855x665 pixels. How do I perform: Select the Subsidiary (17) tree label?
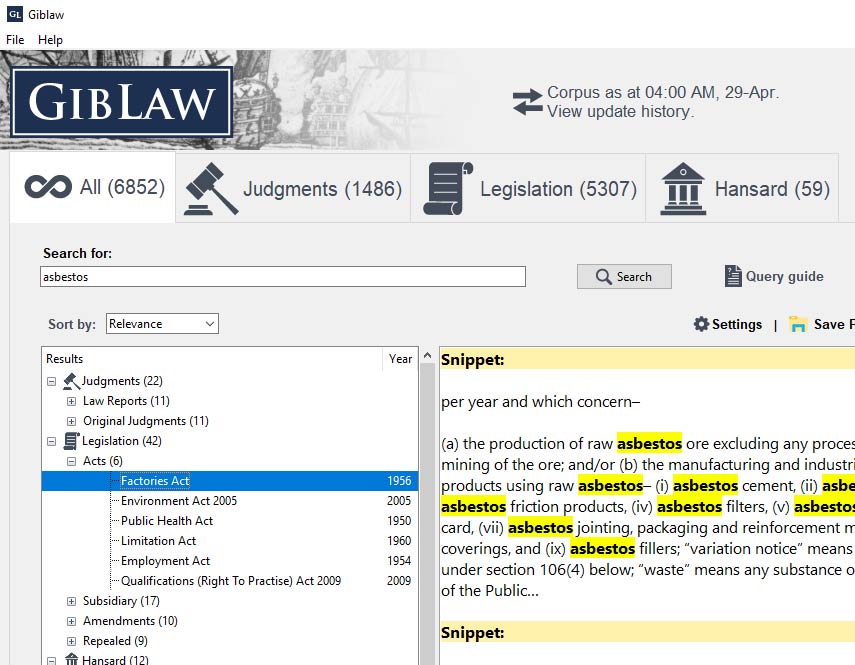(x=121, y=601)
